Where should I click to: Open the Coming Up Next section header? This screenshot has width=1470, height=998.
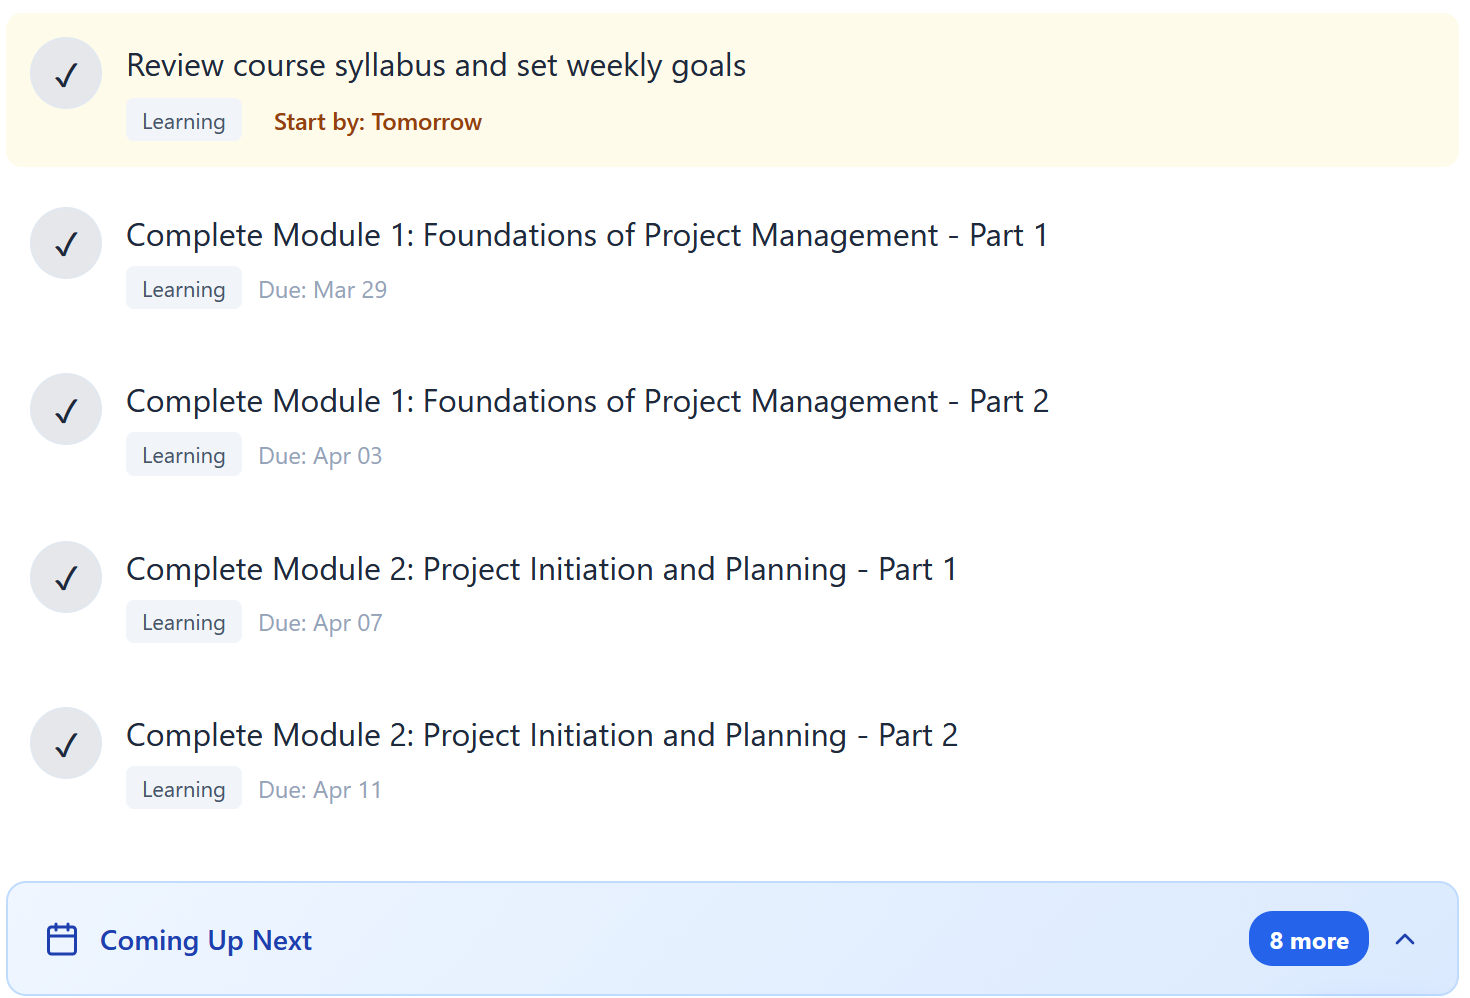tap(205, 939)
